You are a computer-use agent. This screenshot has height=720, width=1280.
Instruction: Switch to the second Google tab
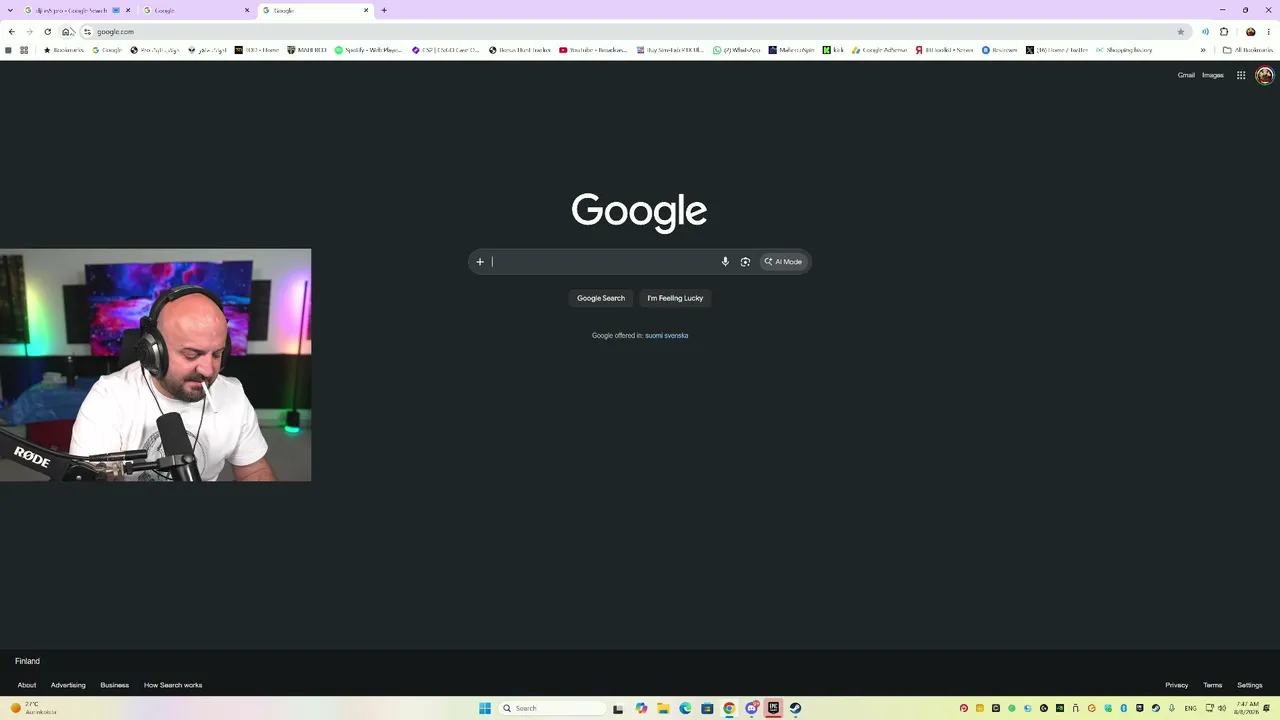195,10
